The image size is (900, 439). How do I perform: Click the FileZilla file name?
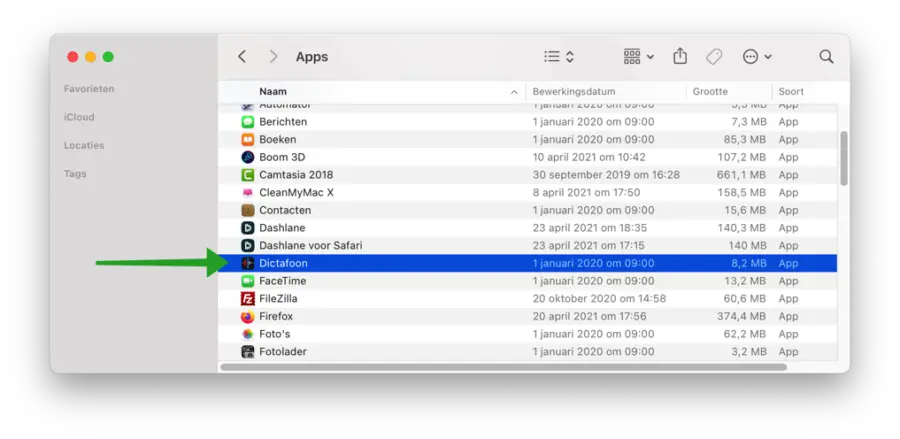[x=278, y=298]
